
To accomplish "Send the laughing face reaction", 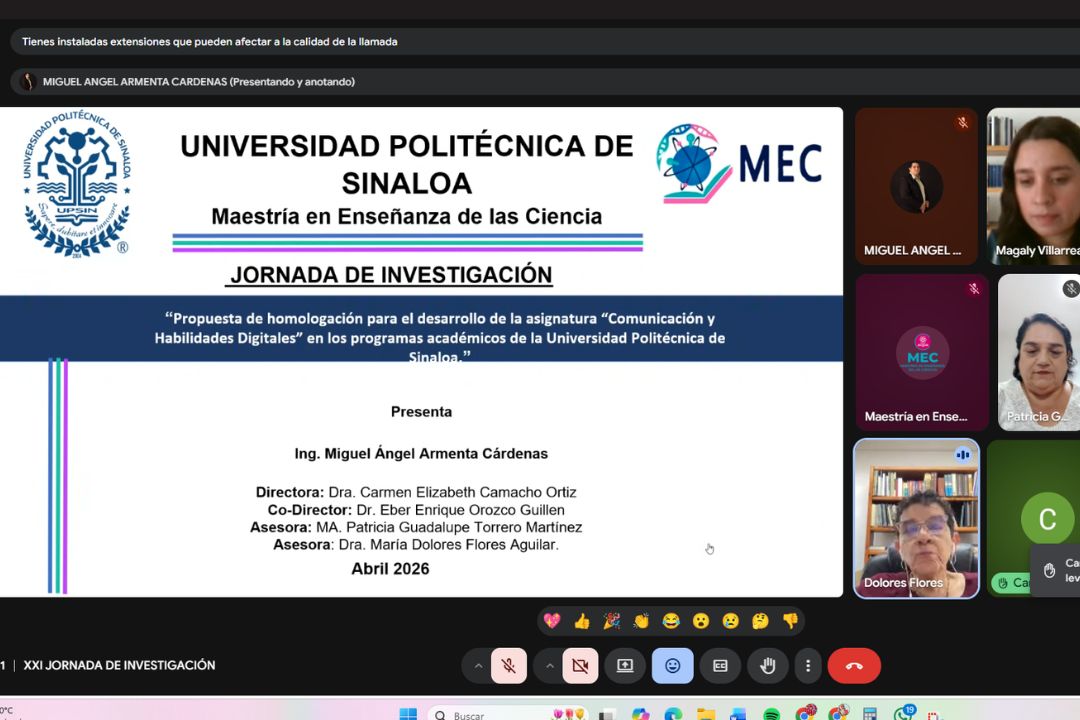I will (x=671, y=621).
